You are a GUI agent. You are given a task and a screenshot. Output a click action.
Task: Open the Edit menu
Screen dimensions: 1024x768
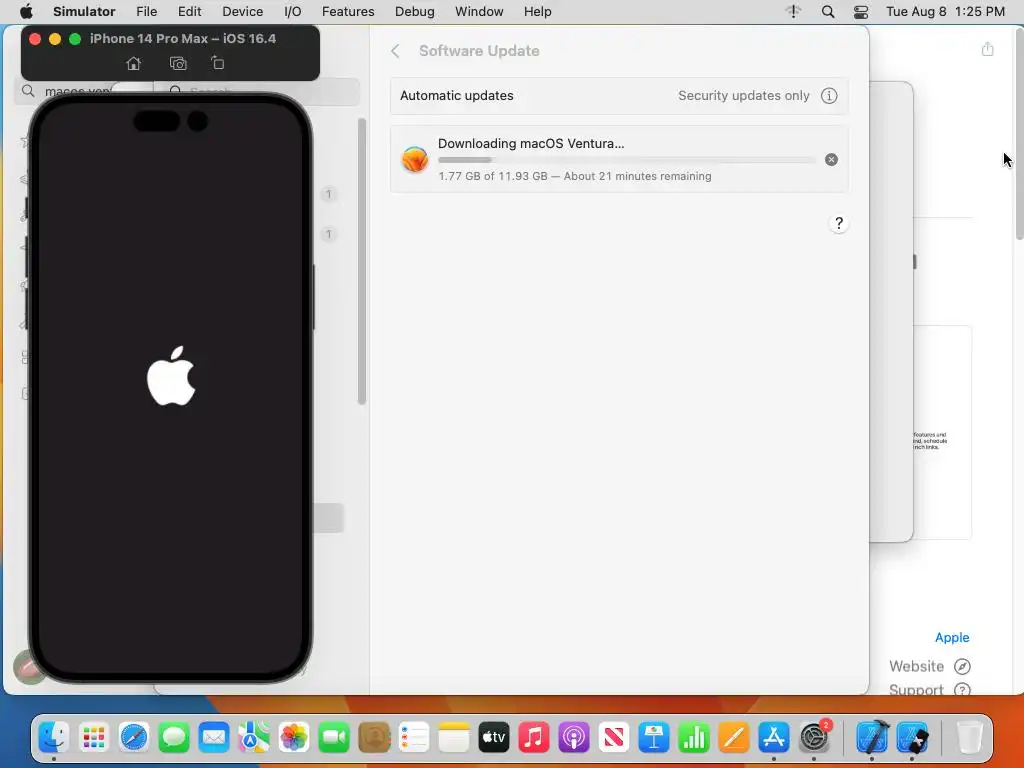189,11
